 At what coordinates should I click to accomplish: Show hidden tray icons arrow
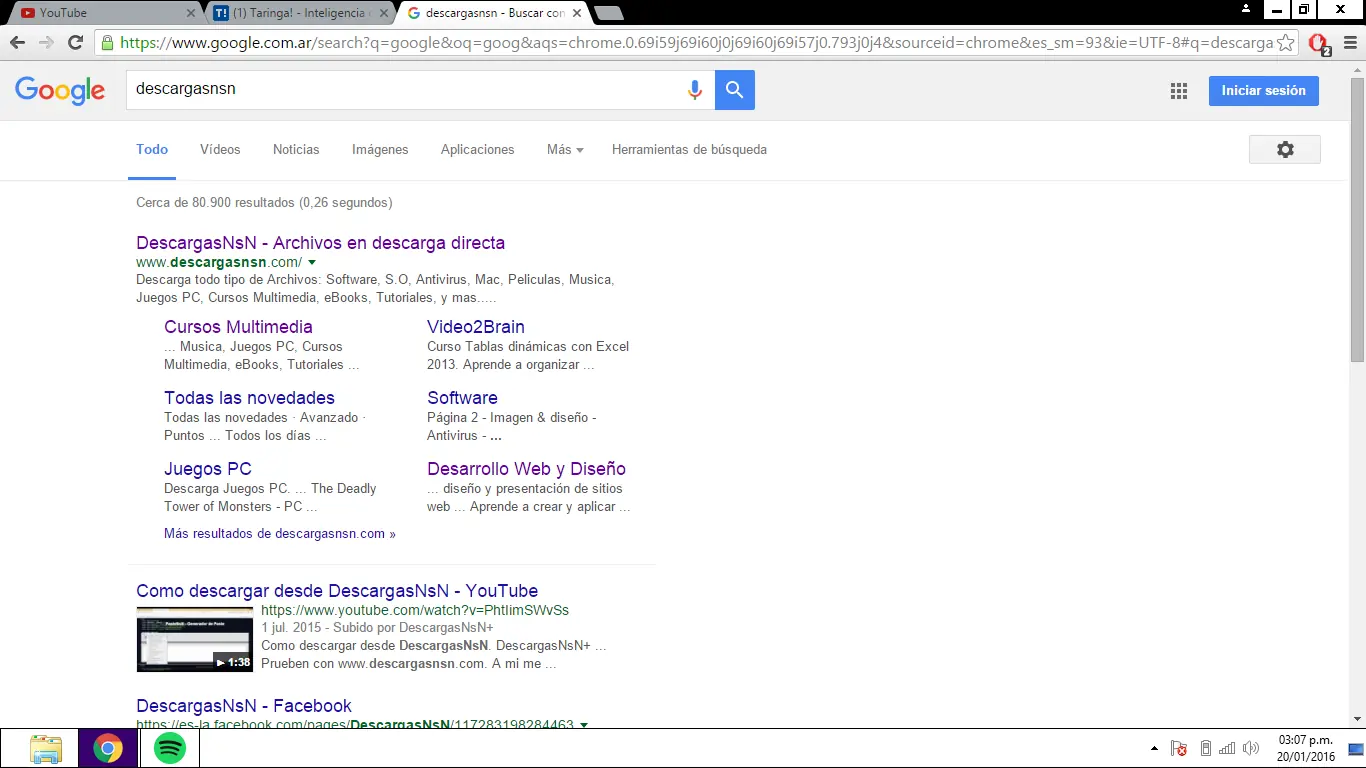[1155, 748]
